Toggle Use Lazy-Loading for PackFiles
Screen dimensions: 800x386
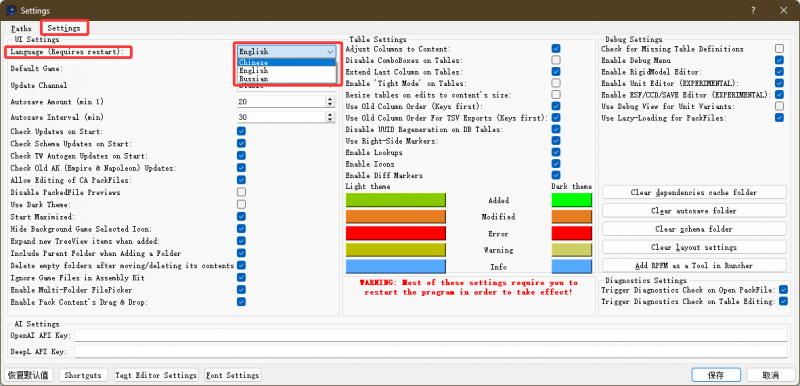click(779, 118)
